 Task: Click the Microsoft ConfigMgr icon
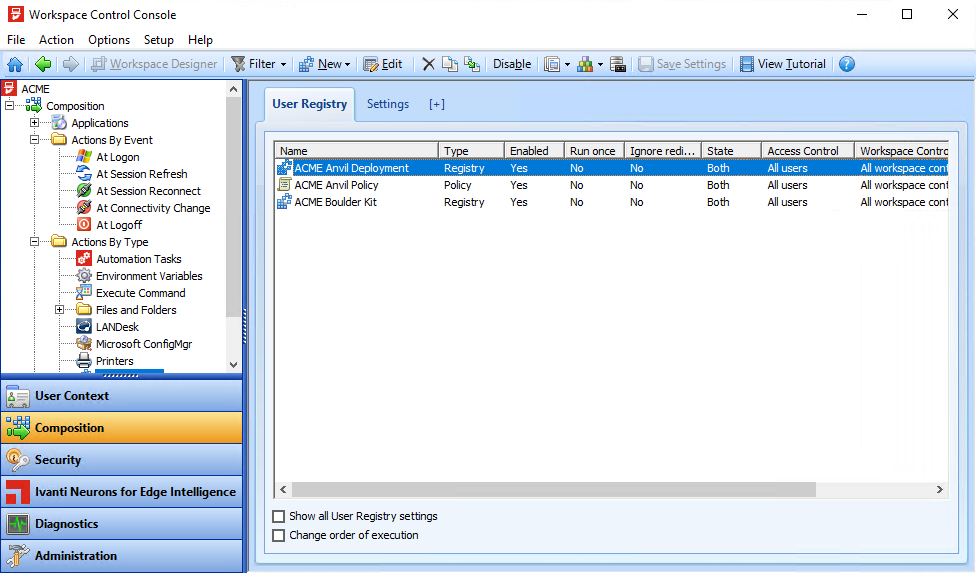(84, 343)
